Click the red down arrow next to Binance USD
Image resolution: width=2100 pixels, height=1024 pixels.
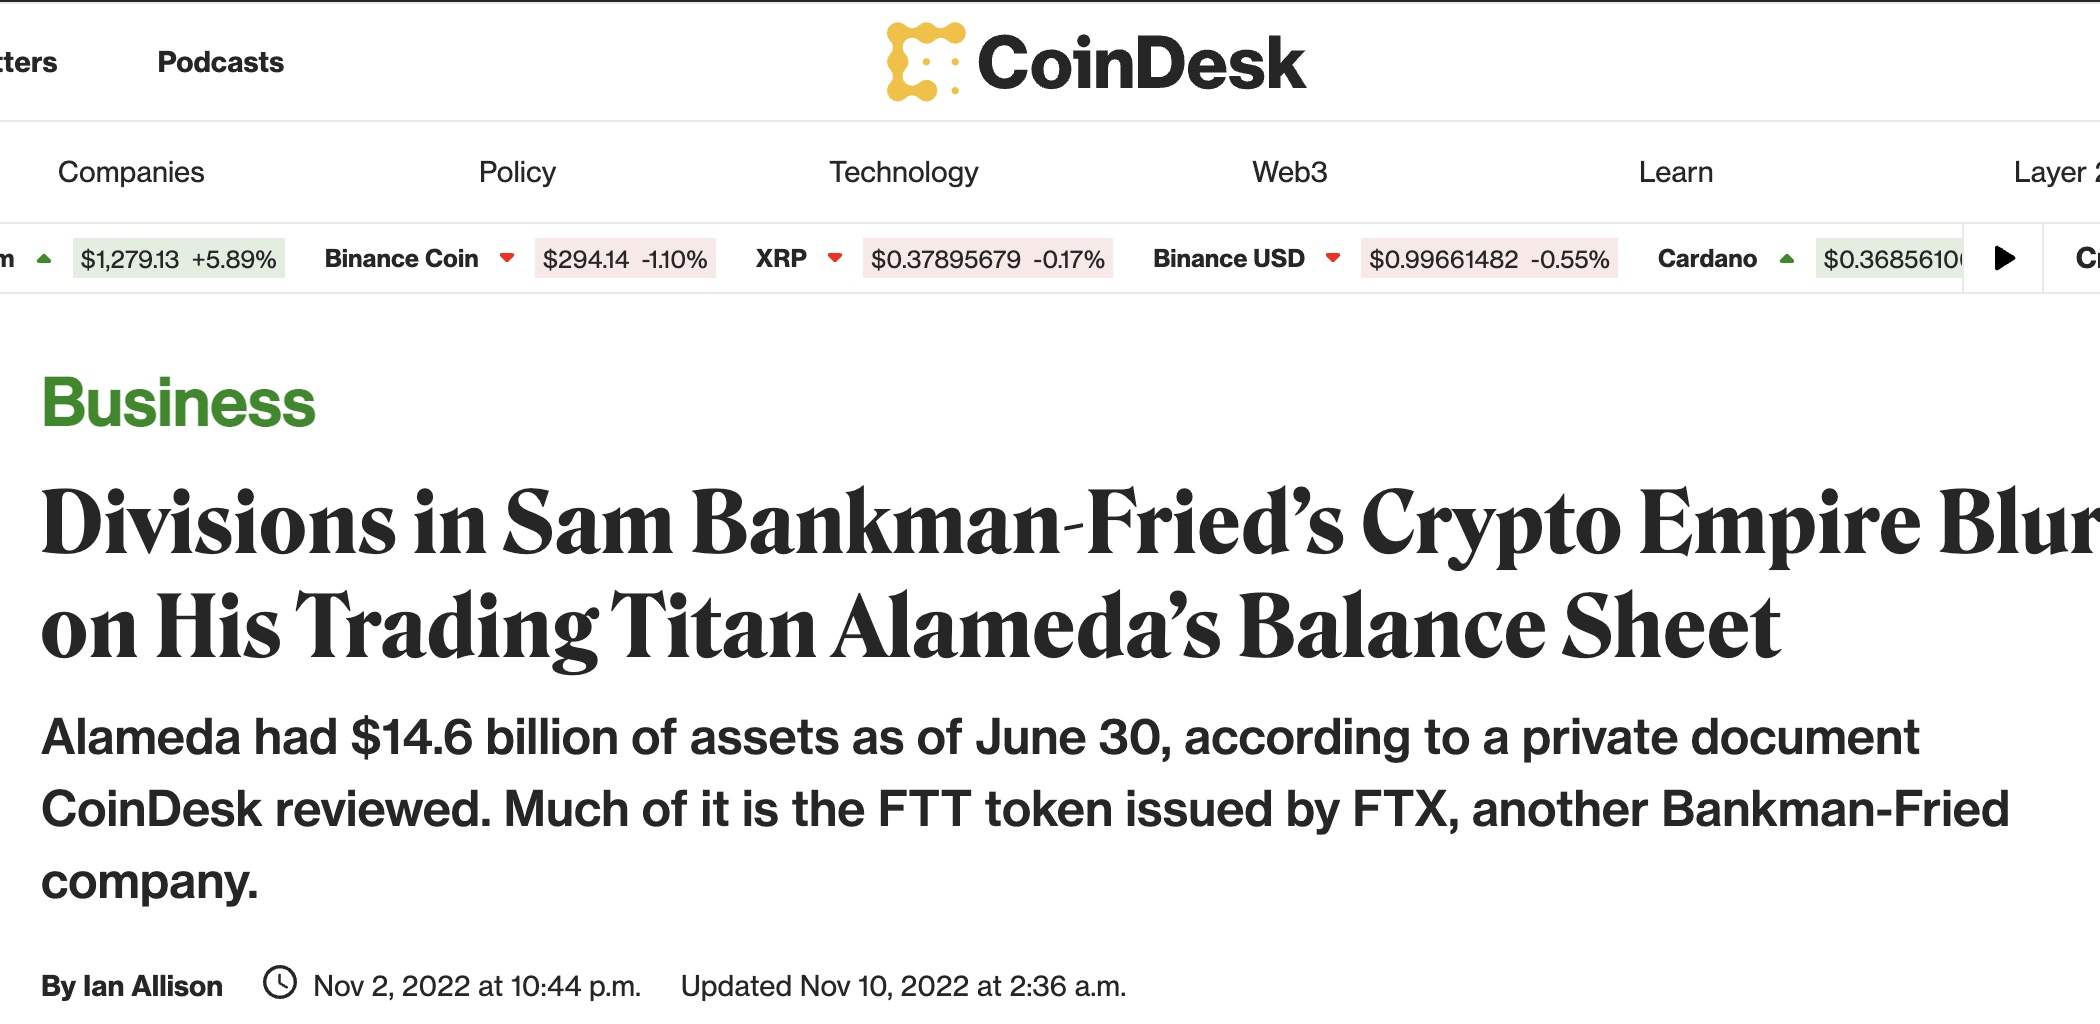pyautogui.click(x=1333, y=258)
